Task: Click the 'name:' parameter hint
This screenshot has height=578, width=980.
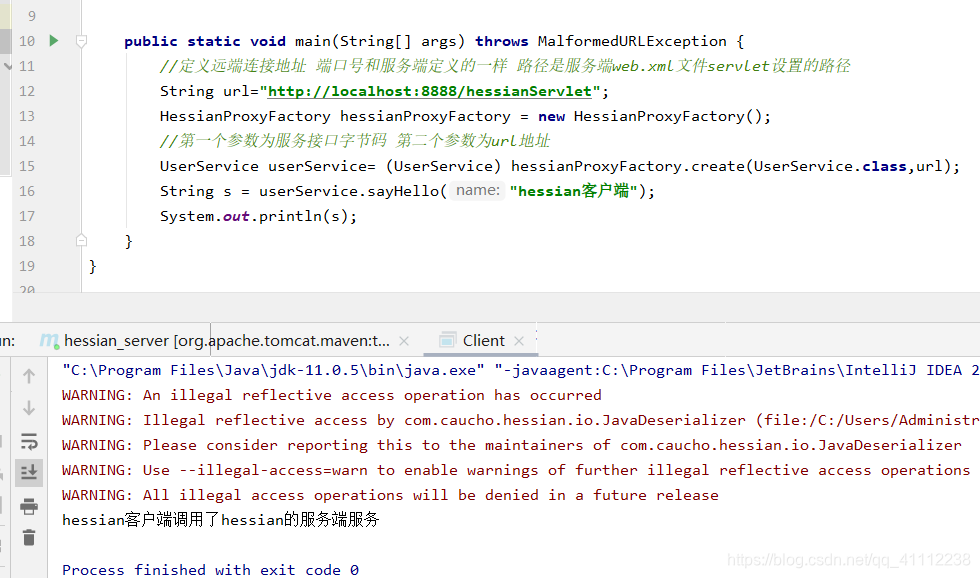Action: [x=478, y=191]
